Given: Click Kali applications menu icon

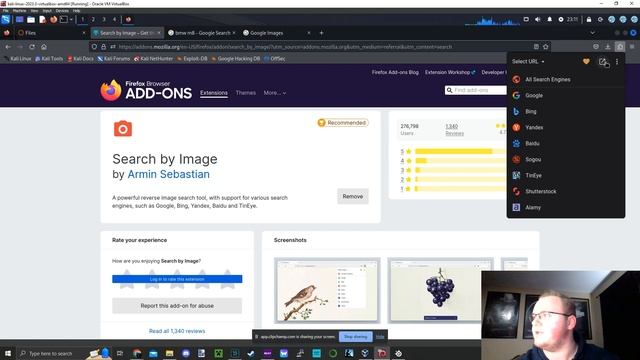Looking at the screenshot, I should pos(6,19).
